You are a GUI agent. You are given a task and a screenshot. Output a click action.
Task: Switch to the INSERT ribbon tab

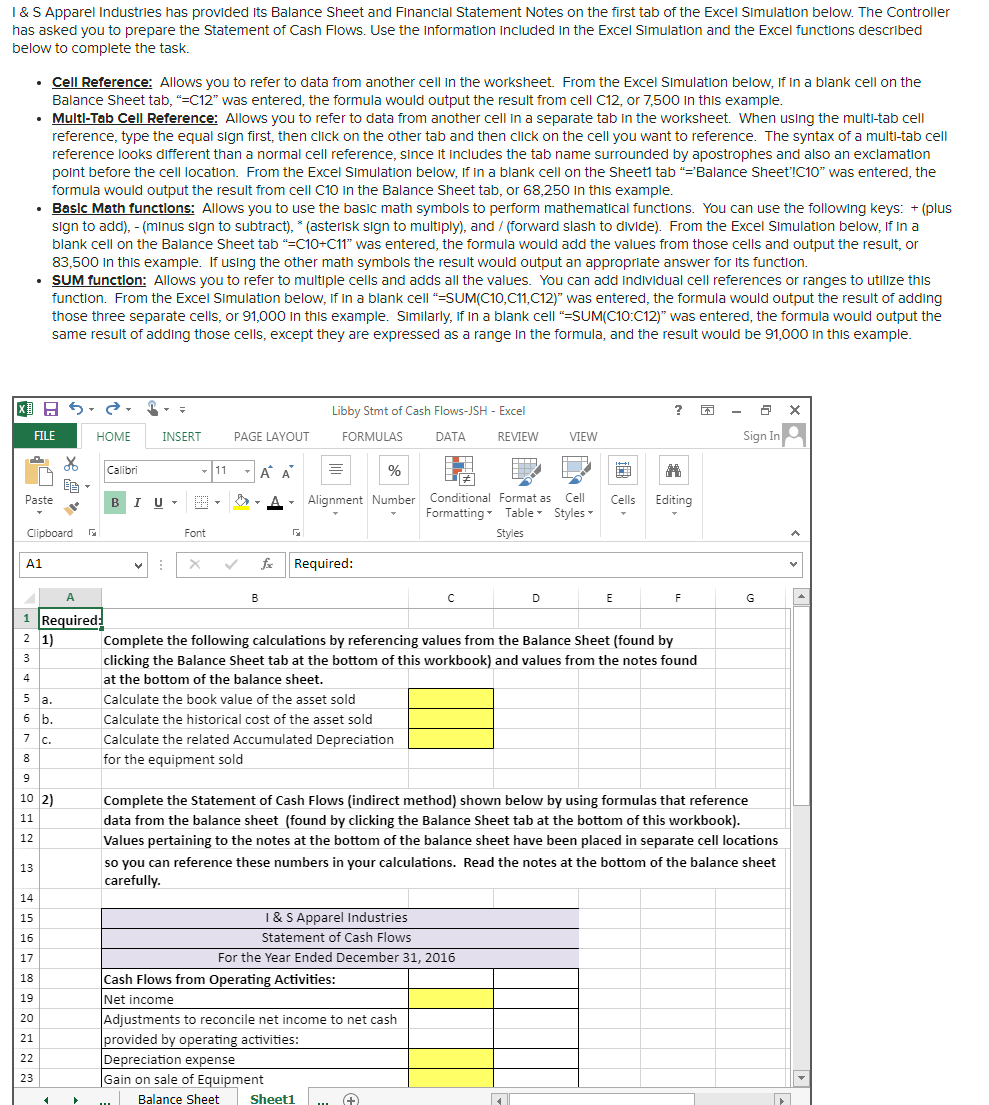point(181,437)
